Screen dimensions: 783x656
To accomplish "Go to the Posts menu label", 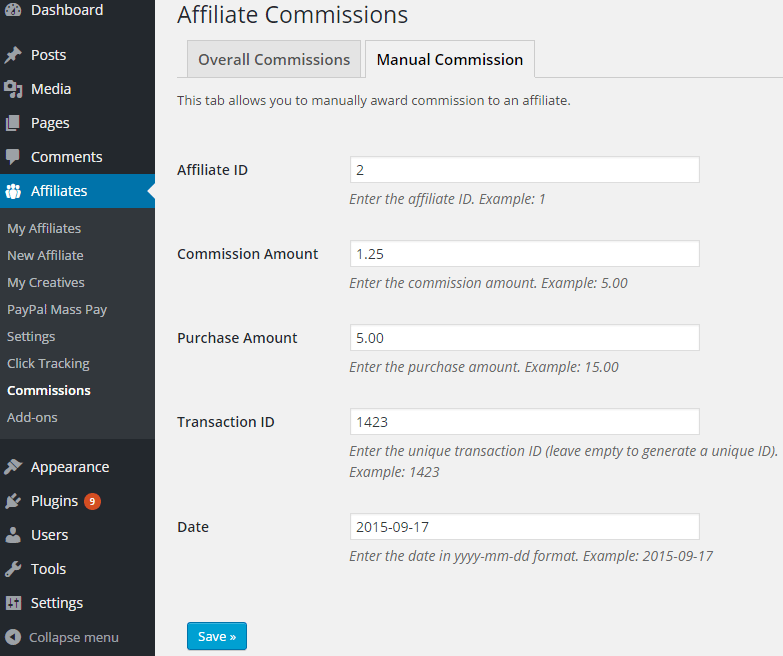I will tap(48, 55).
